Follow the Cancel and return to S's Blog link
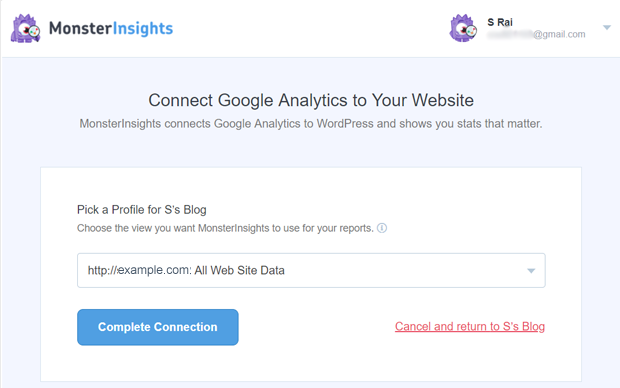This screenshot has width=620, height=388. (470, 326)
